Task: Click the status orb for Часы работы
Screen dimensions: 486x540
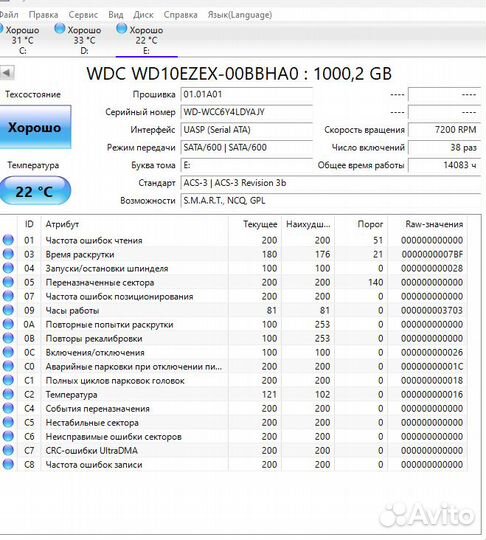Action: 8,310
